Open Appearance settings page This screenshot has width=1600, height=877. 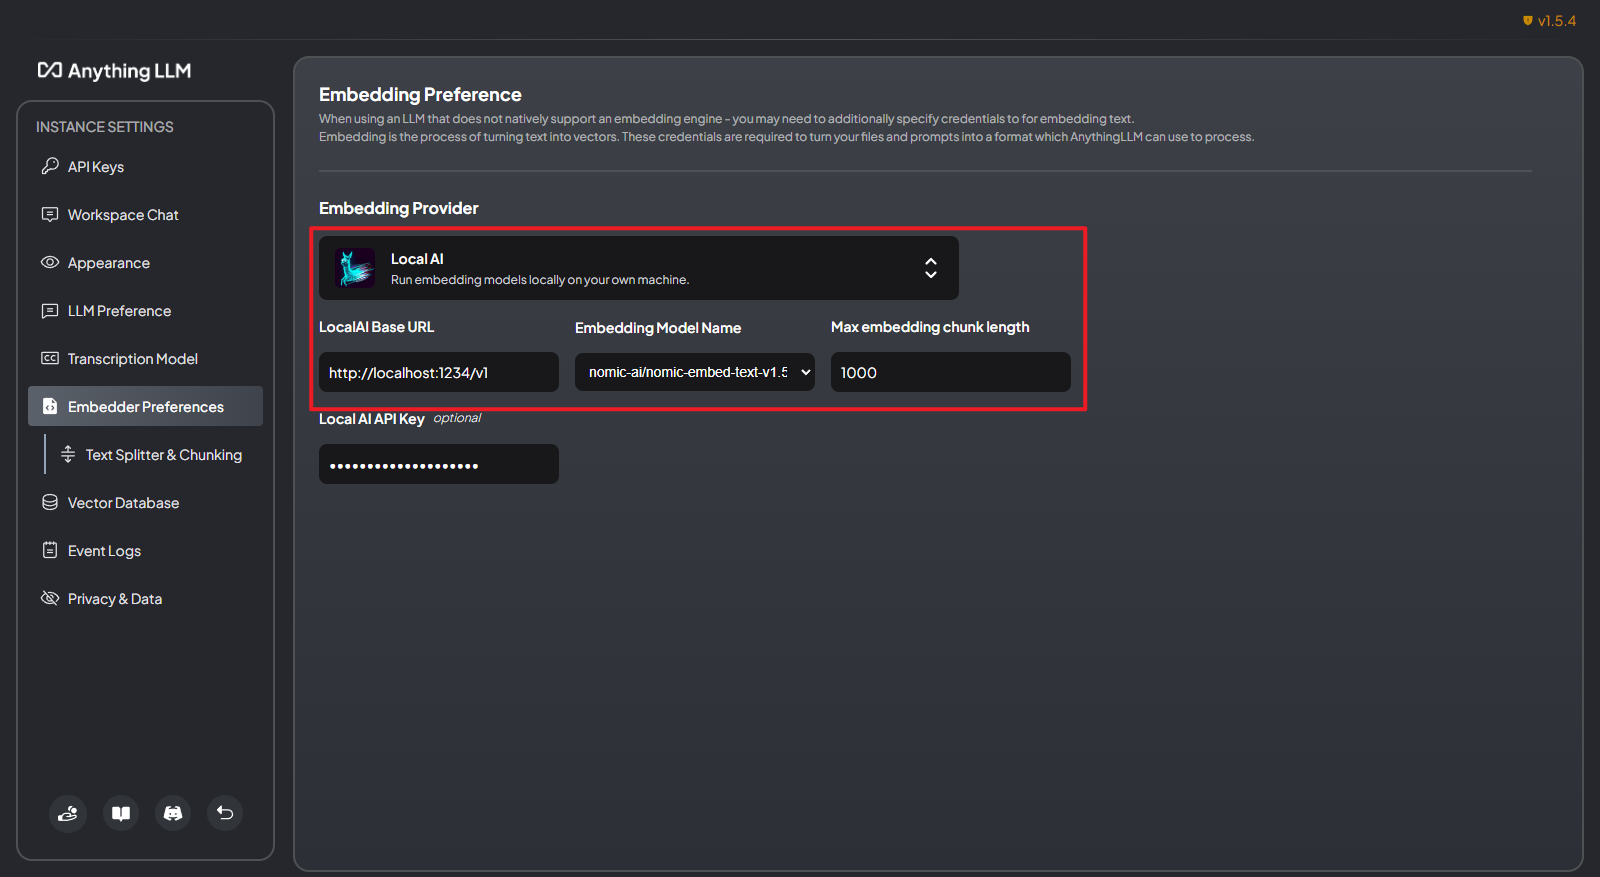click(x=145, y=262)
